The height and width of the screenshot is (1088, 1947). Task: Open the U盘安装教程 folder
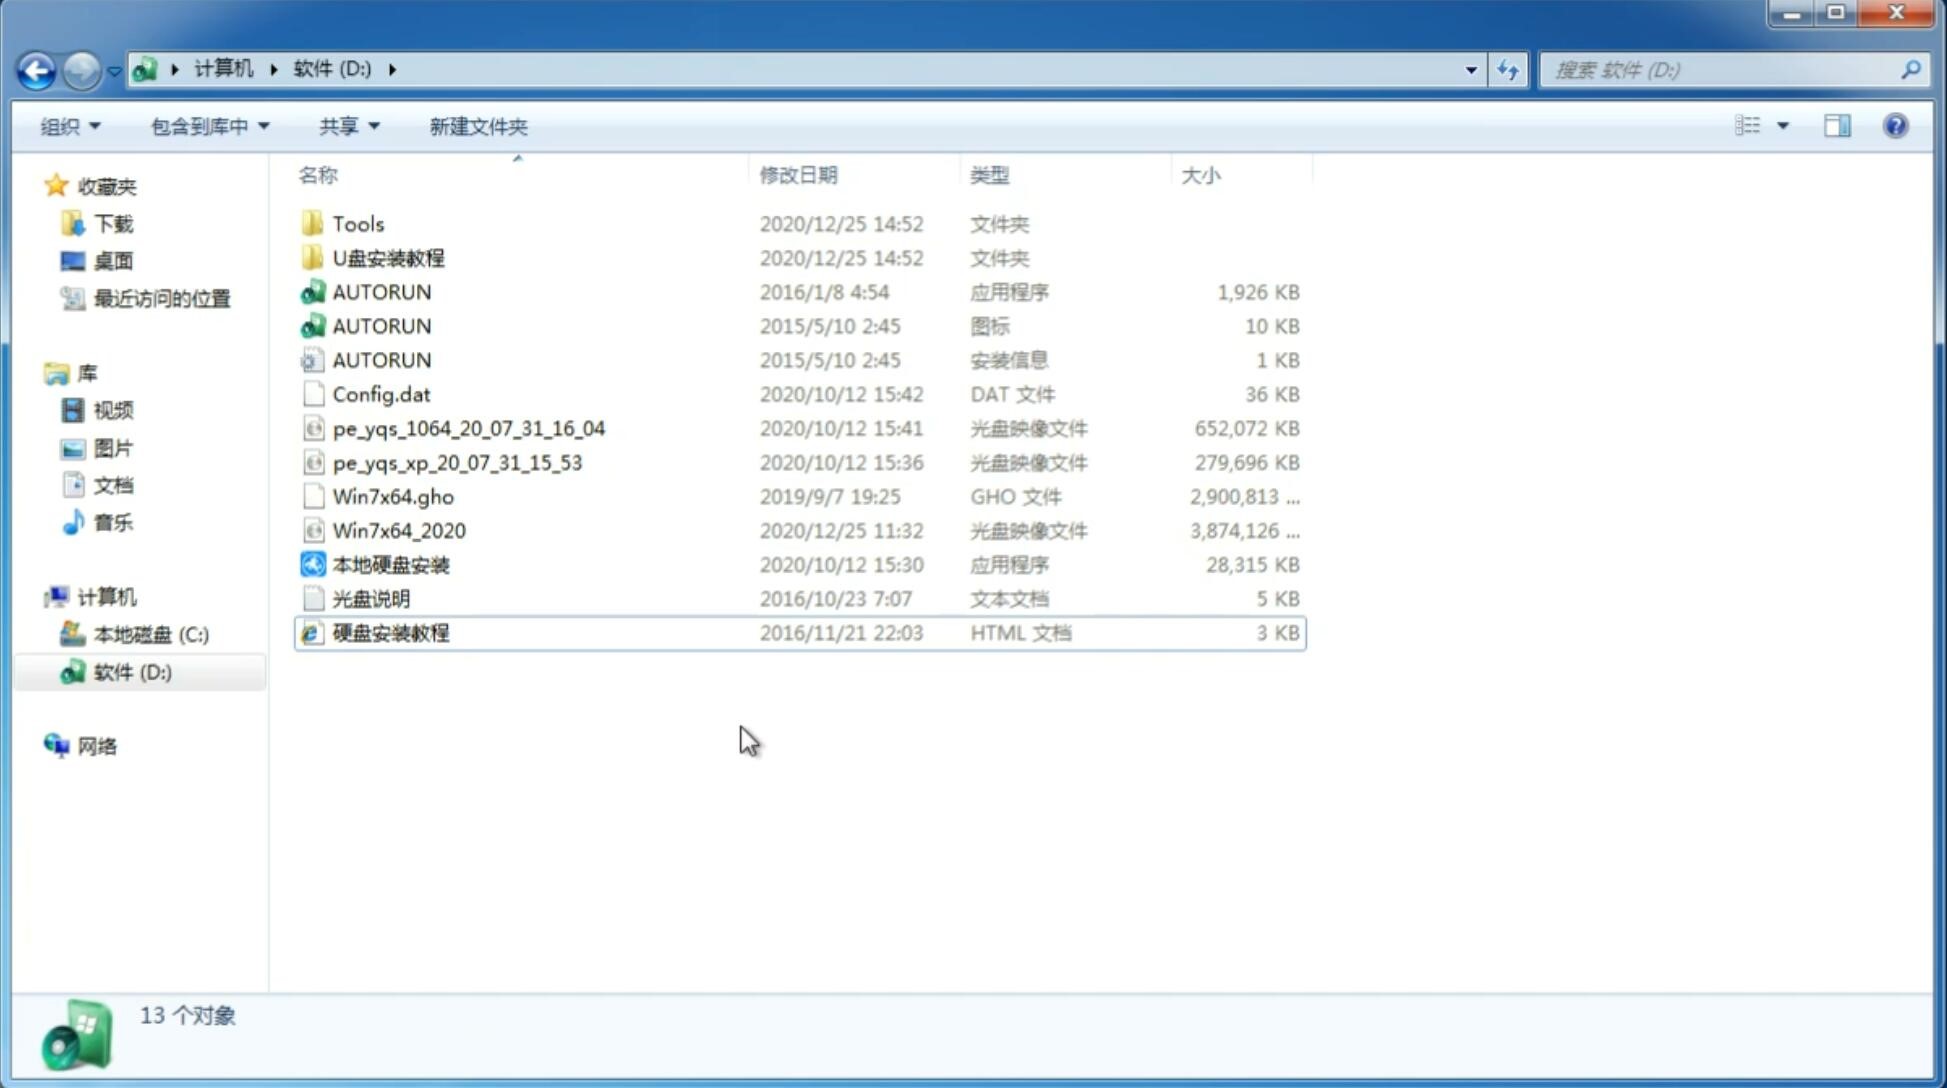click(388, 257)
